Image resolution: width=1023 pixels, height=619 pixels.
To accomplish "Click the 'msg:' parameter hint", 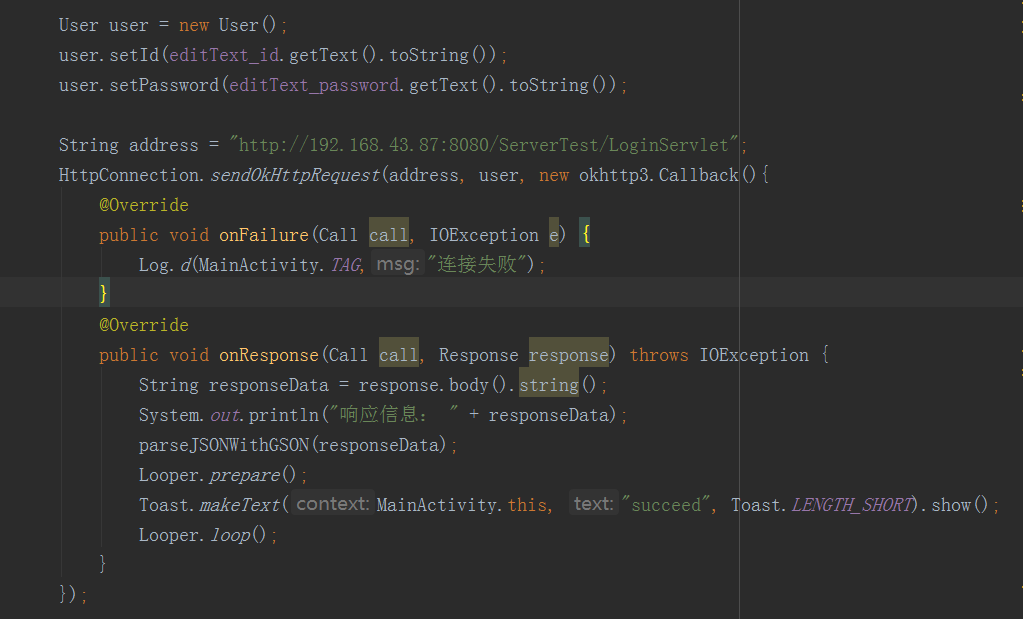I will 397,264.
